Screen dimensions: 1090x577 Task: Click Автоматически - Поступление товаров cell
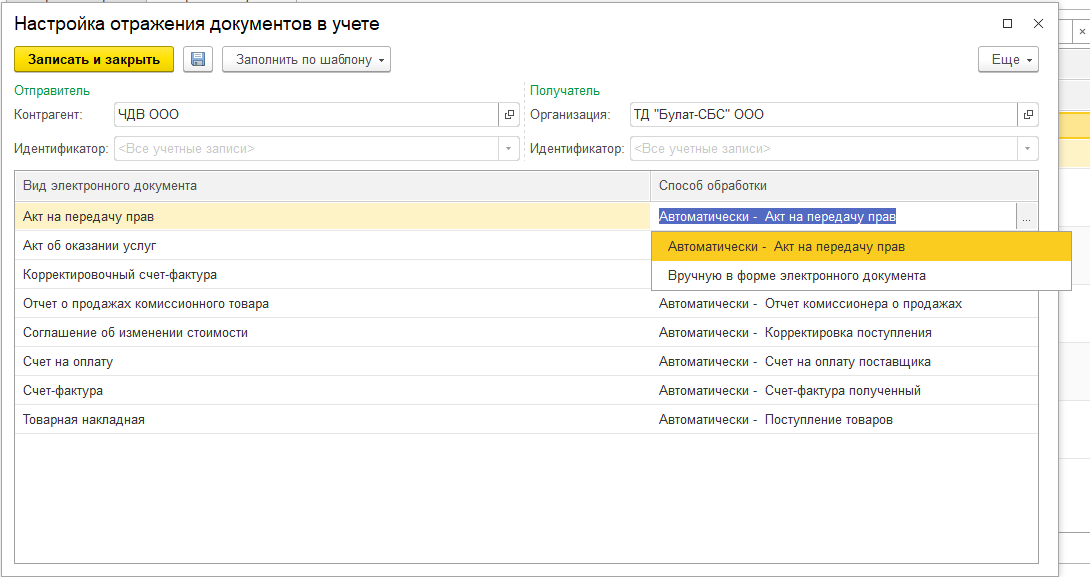pyautogui.click(x=844, y=420)
